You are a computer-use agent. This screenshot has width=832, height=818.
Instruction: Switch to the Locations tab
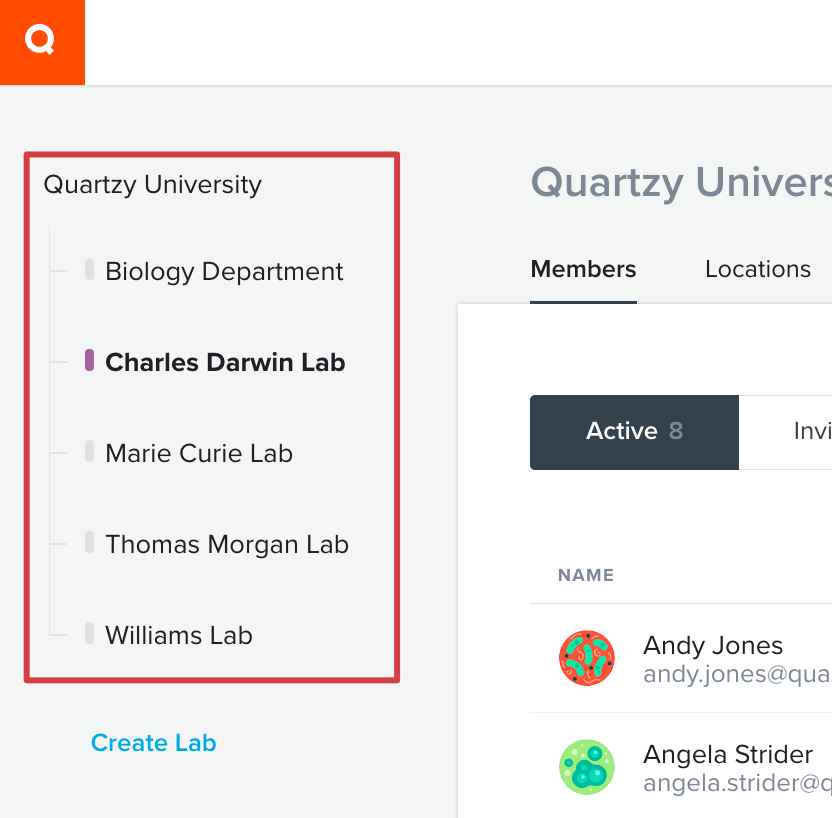(x=758, y=269)
